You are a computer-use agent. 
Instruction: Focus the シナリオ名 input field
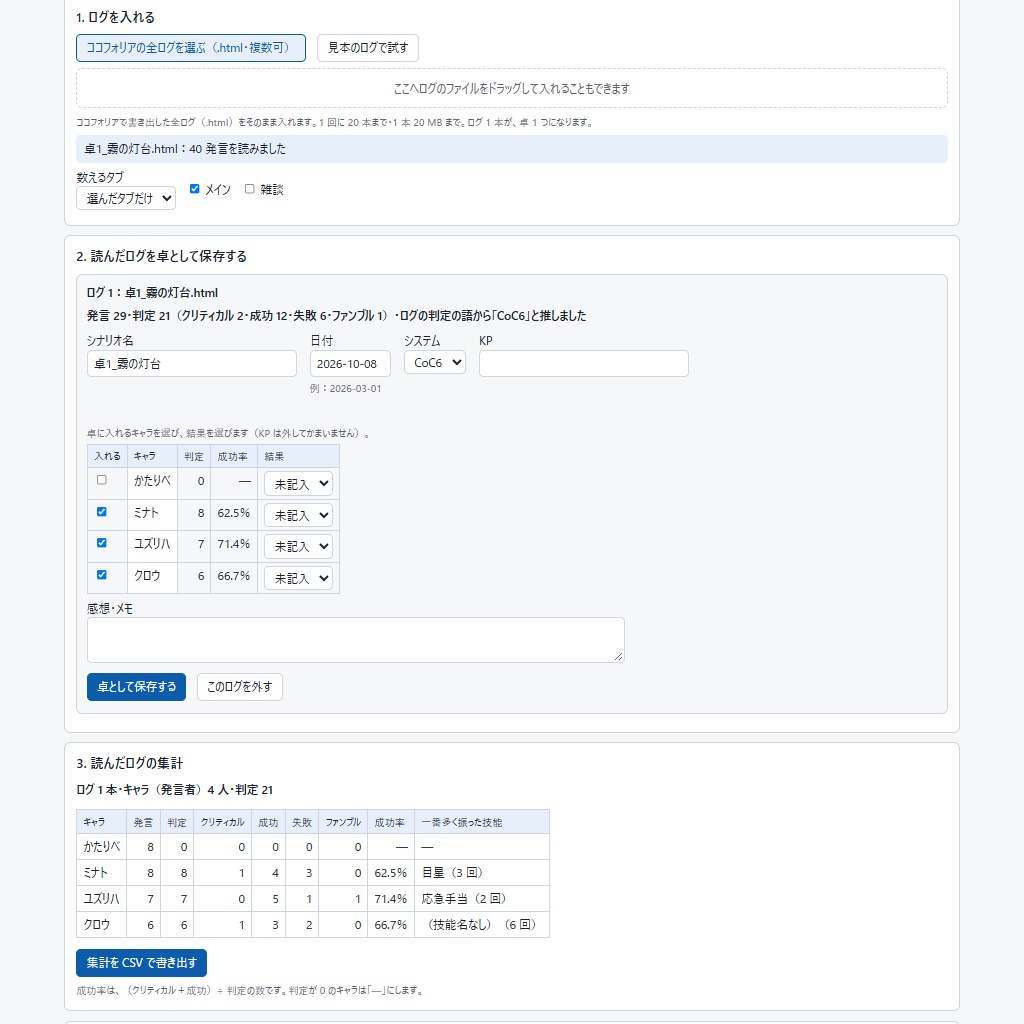tap(192, 364)
